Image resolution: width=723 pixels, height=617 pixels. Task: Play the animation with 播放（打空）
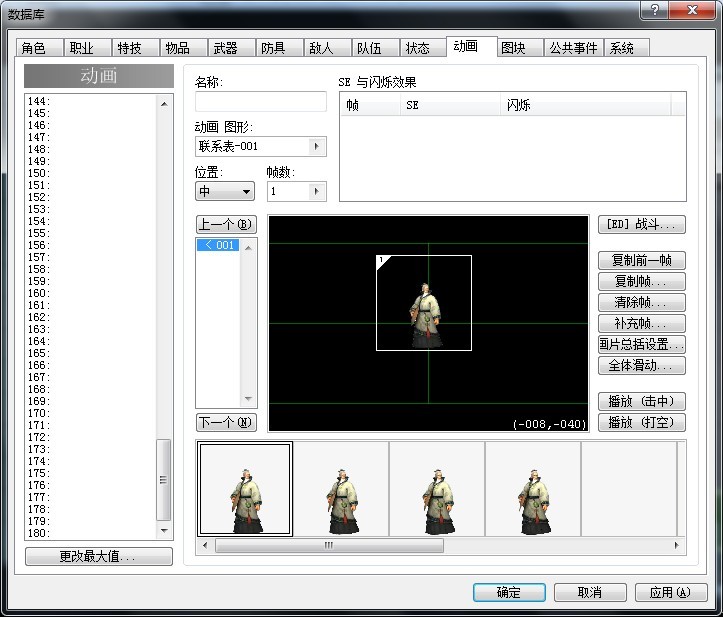(x=641, y=422)
